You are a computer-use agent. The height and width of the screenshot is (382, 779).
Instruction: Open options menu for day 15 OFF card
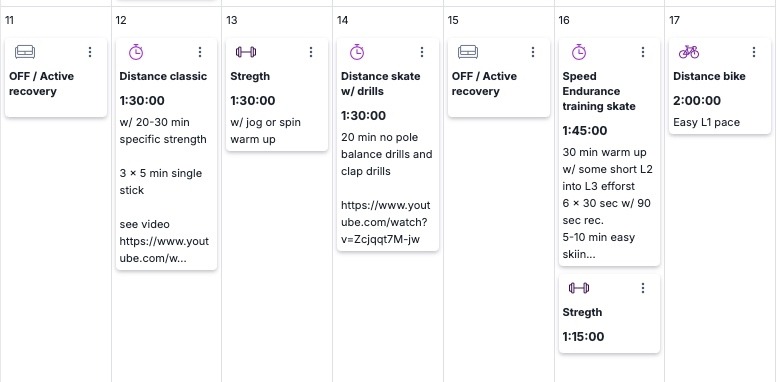533,52
